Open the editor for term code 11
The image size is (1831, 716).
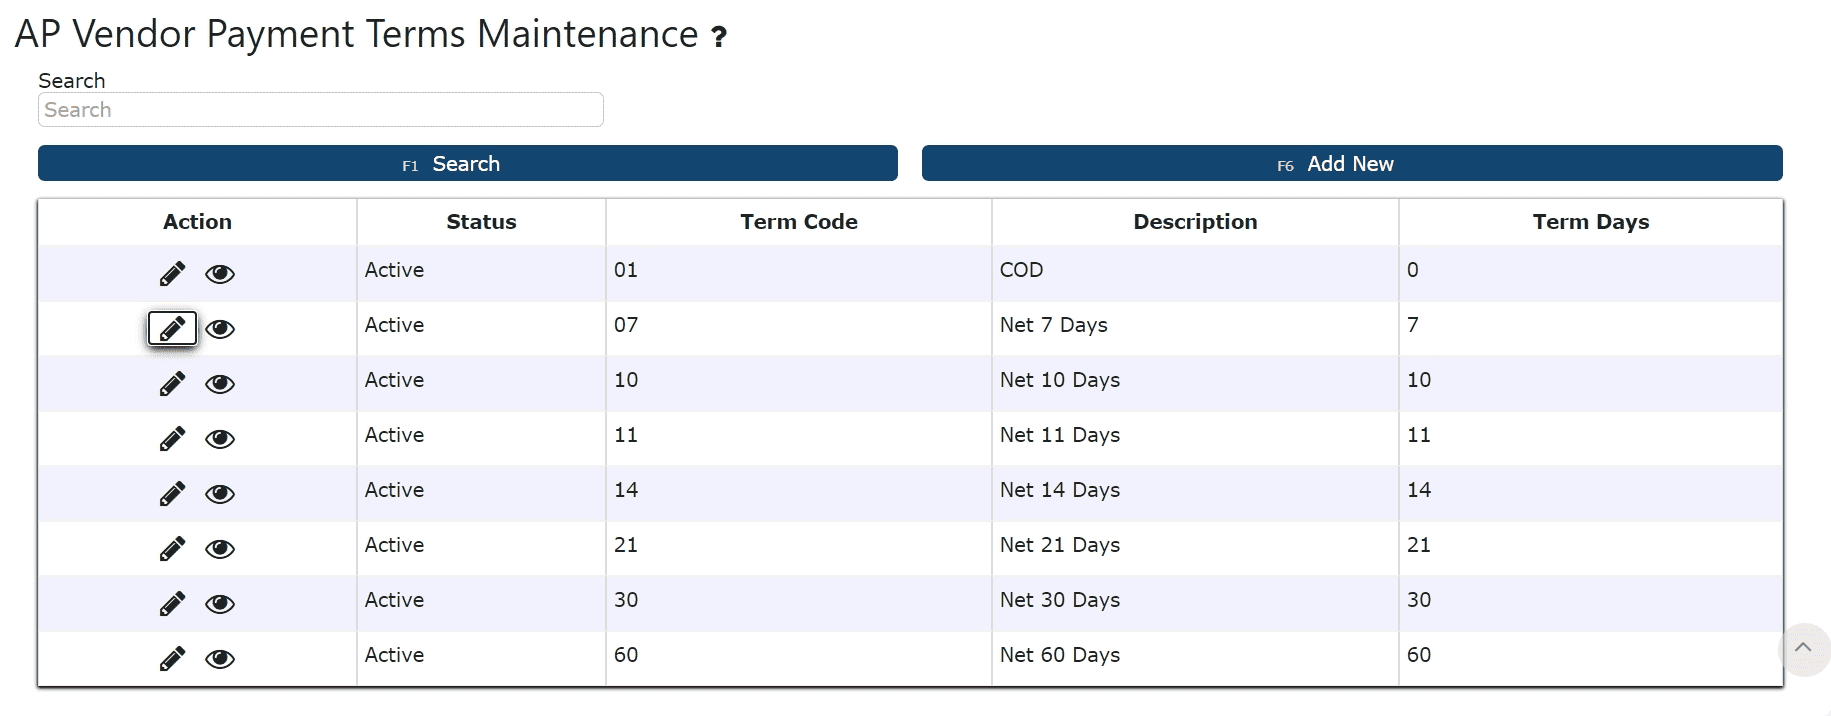click(x=172, y=438)
